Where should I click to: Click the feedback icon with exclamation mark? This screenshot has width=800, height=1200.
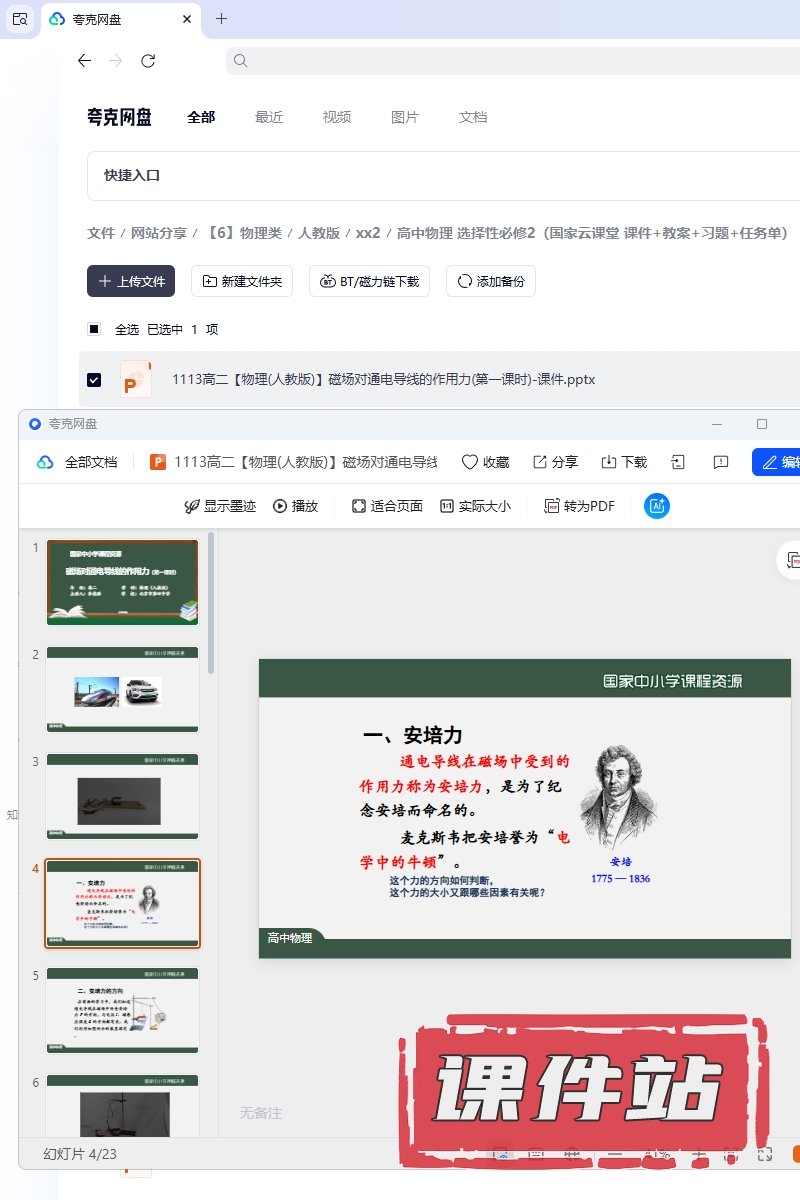pyautogui.click(x=720, y=462)
